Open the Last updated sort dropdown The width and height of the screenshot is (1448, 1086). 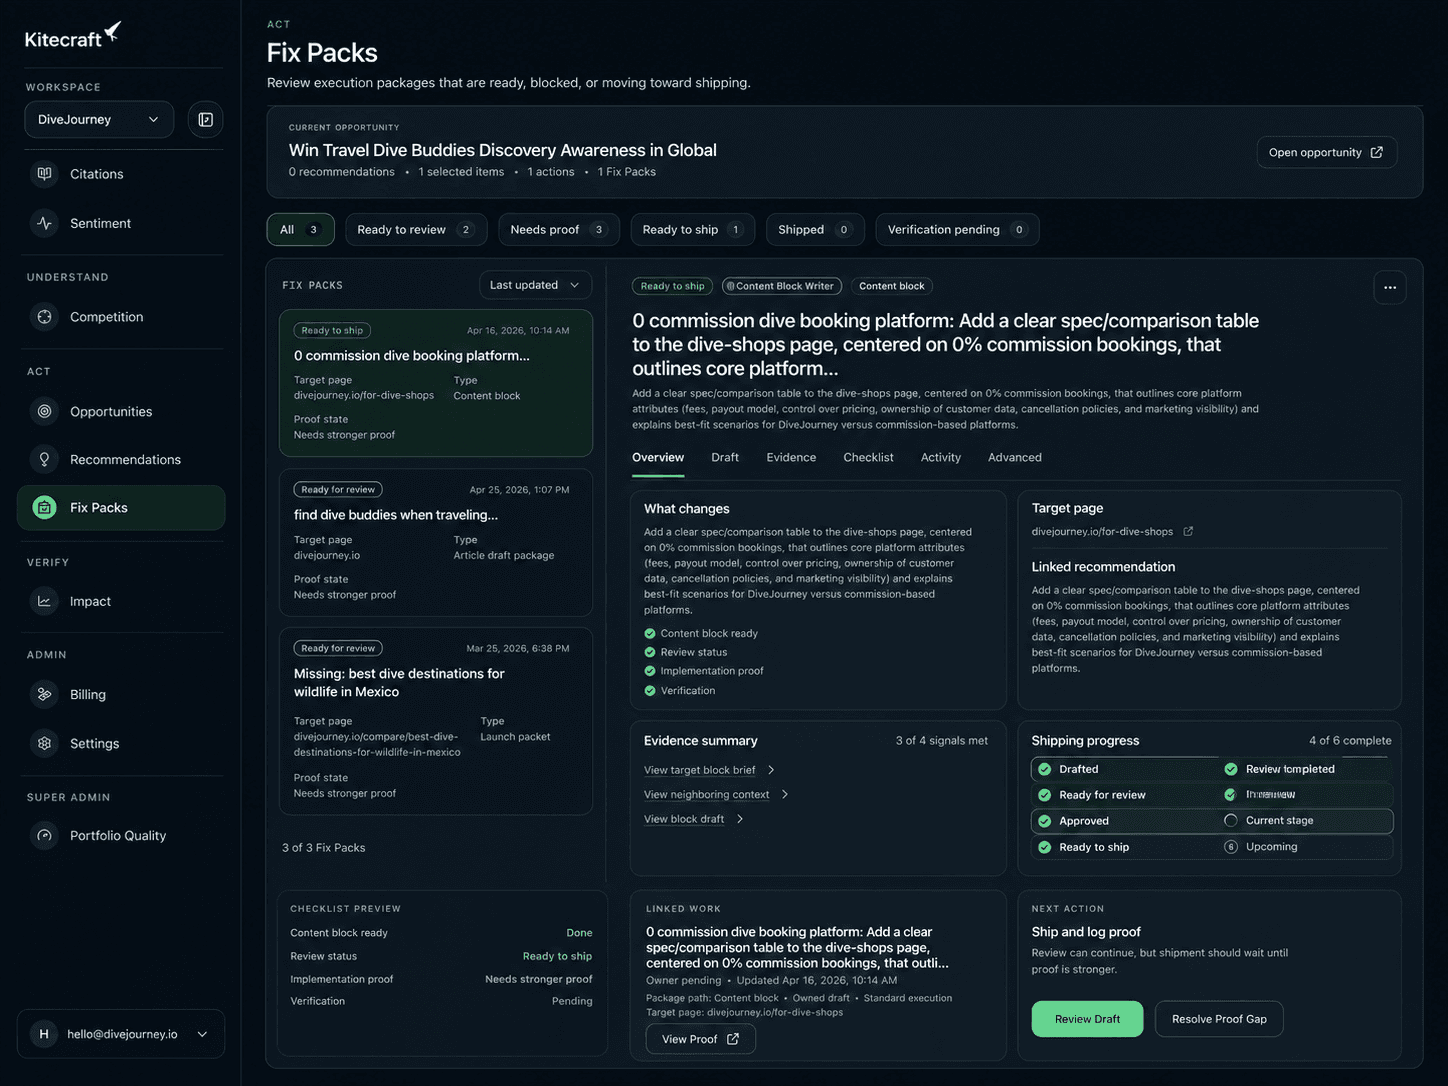point(535,285)
